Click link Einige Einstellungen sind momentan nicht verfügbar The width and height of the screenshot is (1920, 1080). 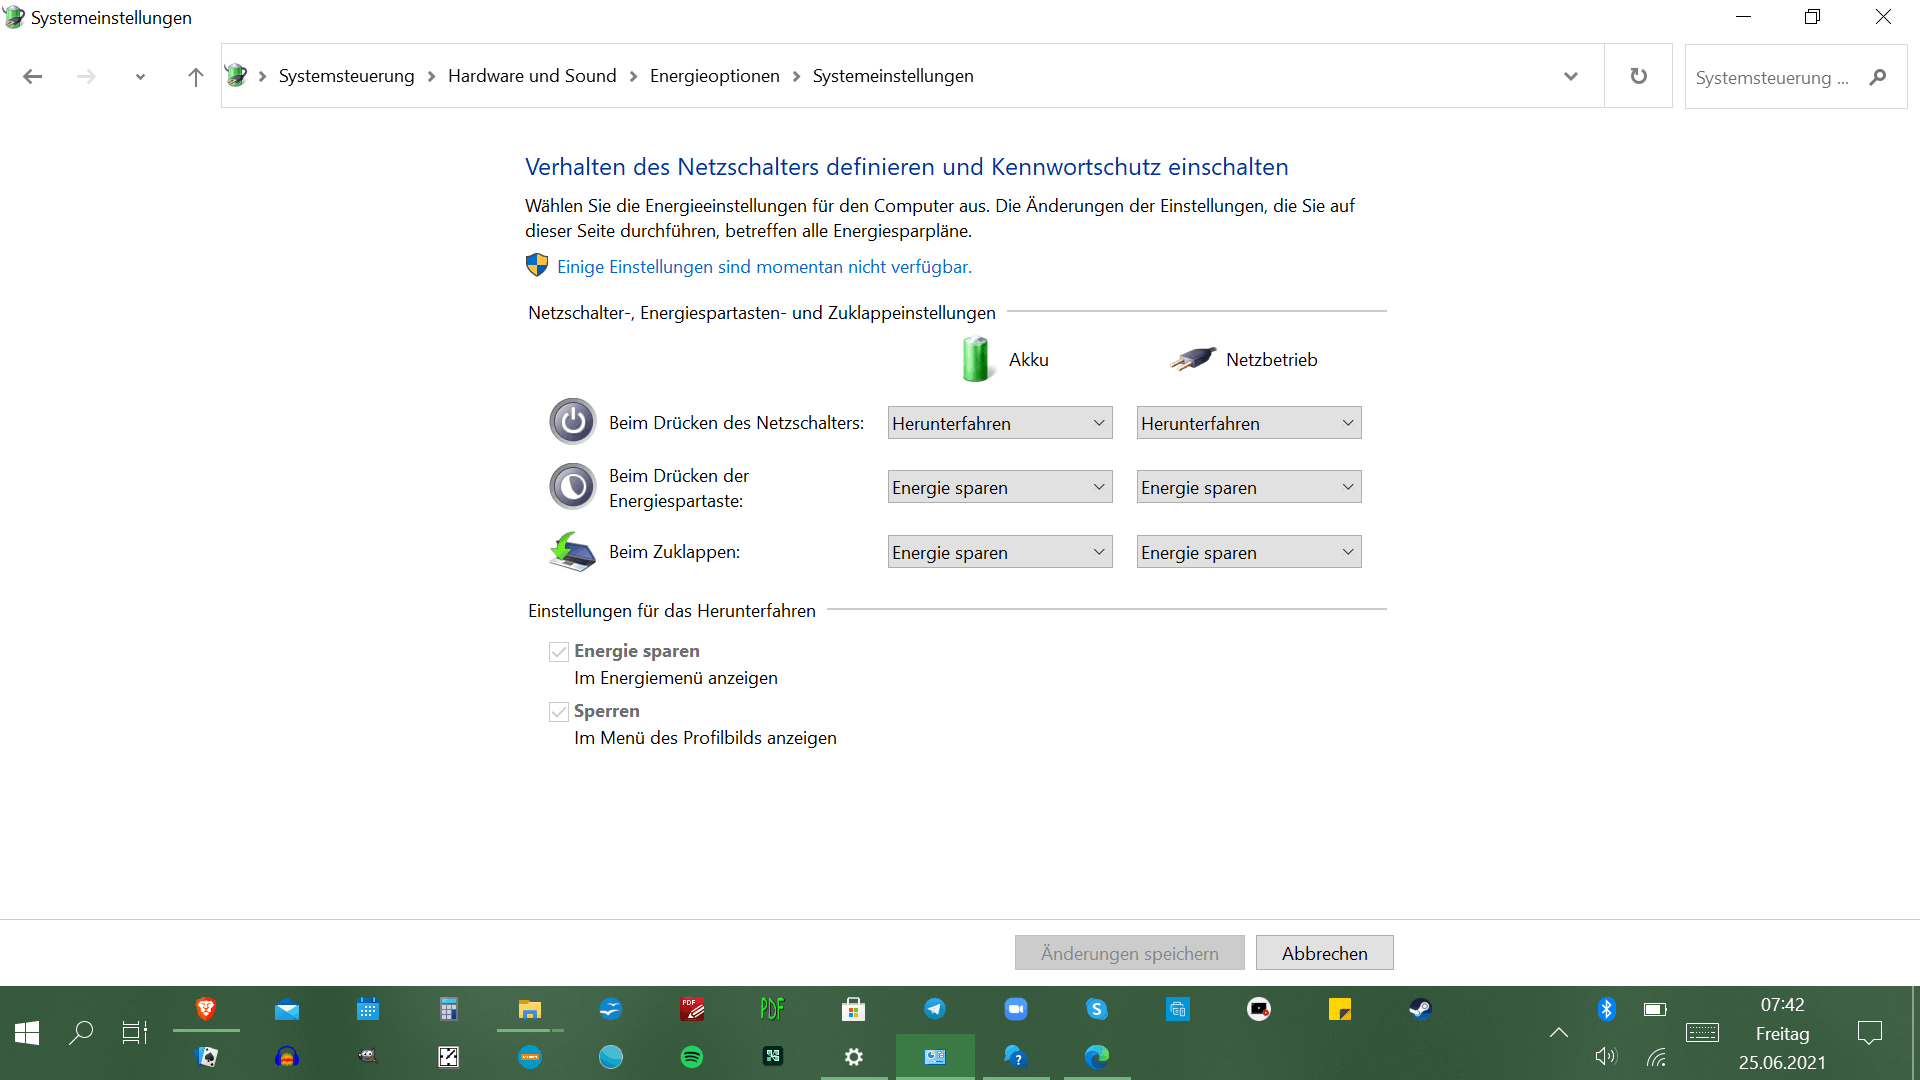tap(764, 267)
